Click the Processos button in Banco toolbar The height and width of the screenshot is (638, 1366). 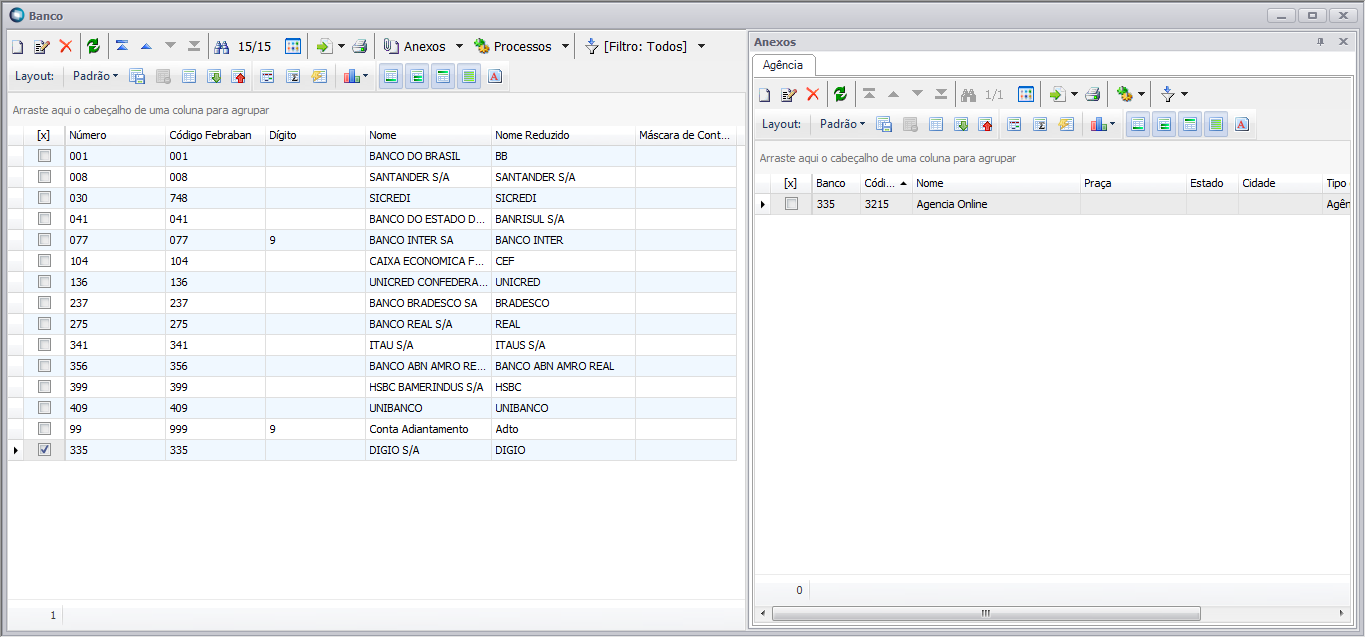(x=513, y=46)
